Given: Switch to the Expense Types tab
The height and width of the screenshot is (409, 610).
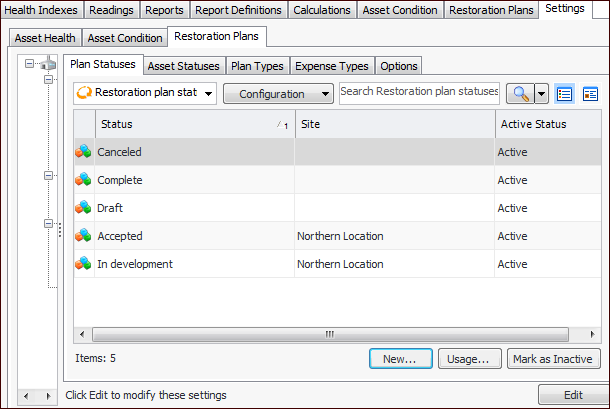Looking at the screenshot, I should pos(335,66).
